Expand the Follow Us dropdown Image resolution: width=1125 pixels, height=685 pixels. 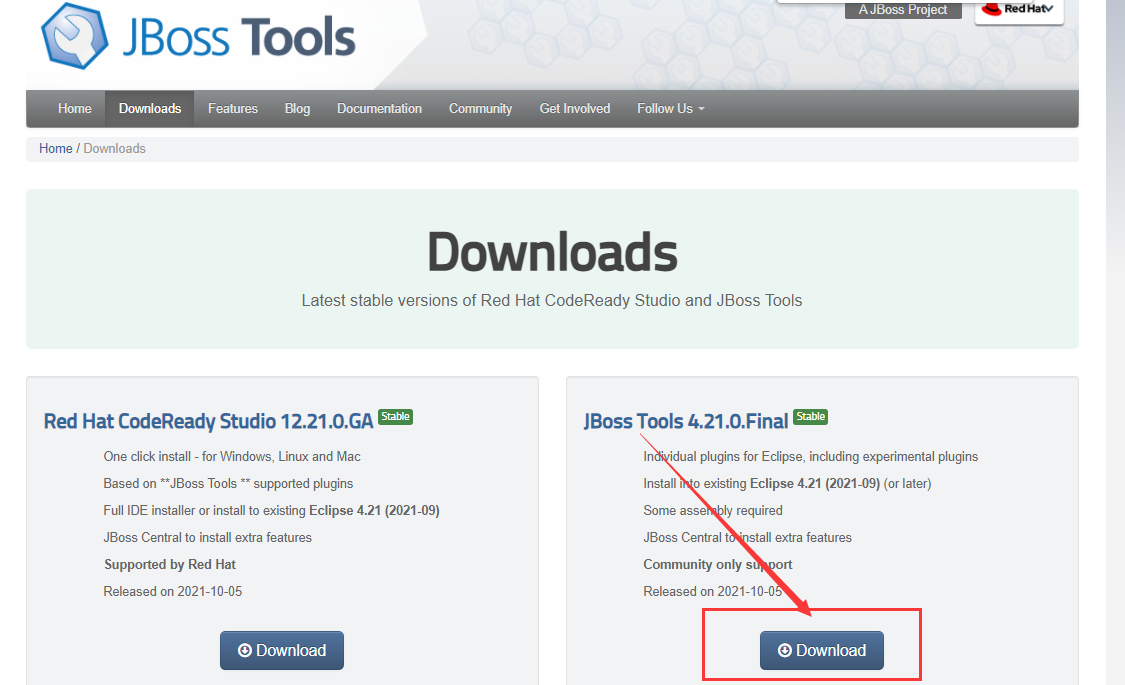coord(671,108)
